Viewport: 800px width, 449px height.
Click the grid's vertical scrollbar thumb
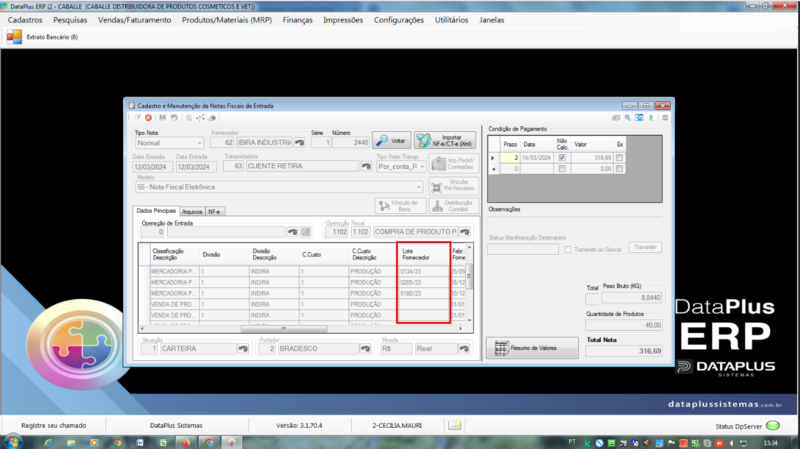tap(469, 276)
